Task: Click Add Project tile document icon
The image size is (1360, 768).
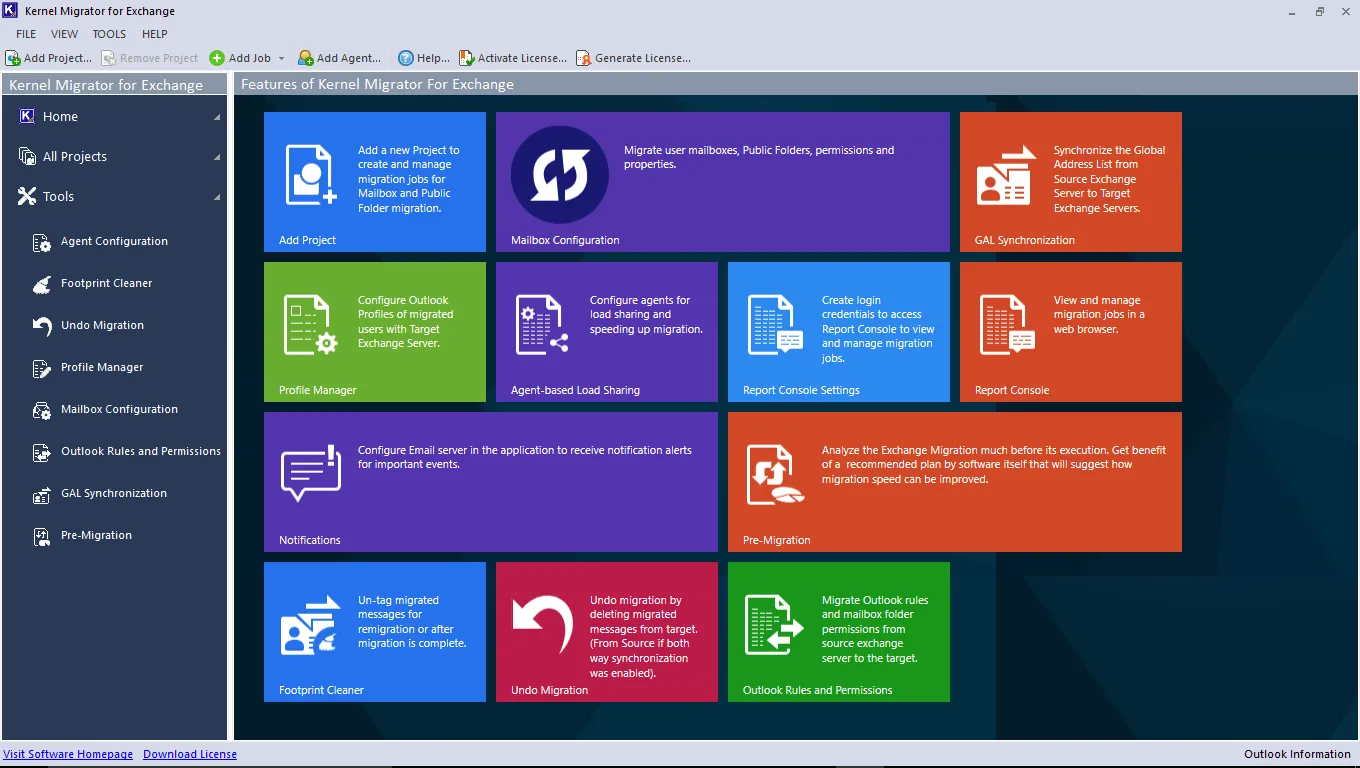Action: [311, 175]
